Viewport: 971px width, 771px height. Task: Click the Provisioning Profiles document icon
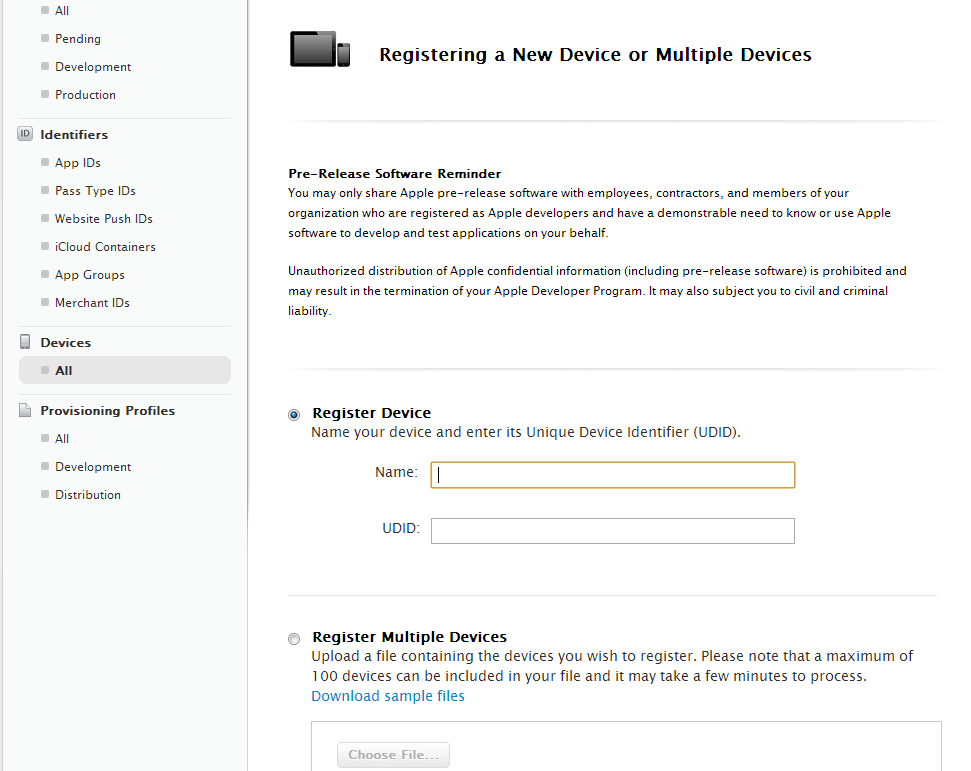[25, 410]
